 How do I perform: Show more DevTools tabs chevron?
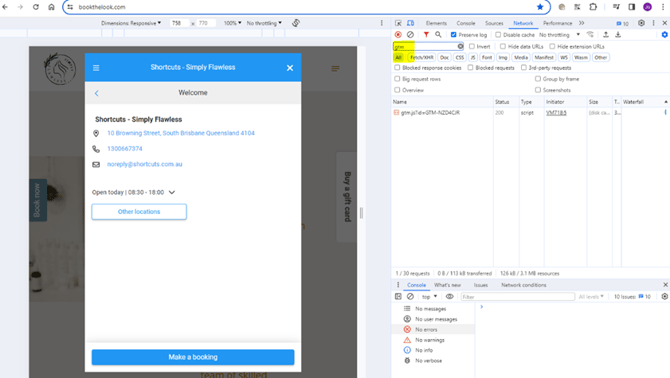click(582, 23)
